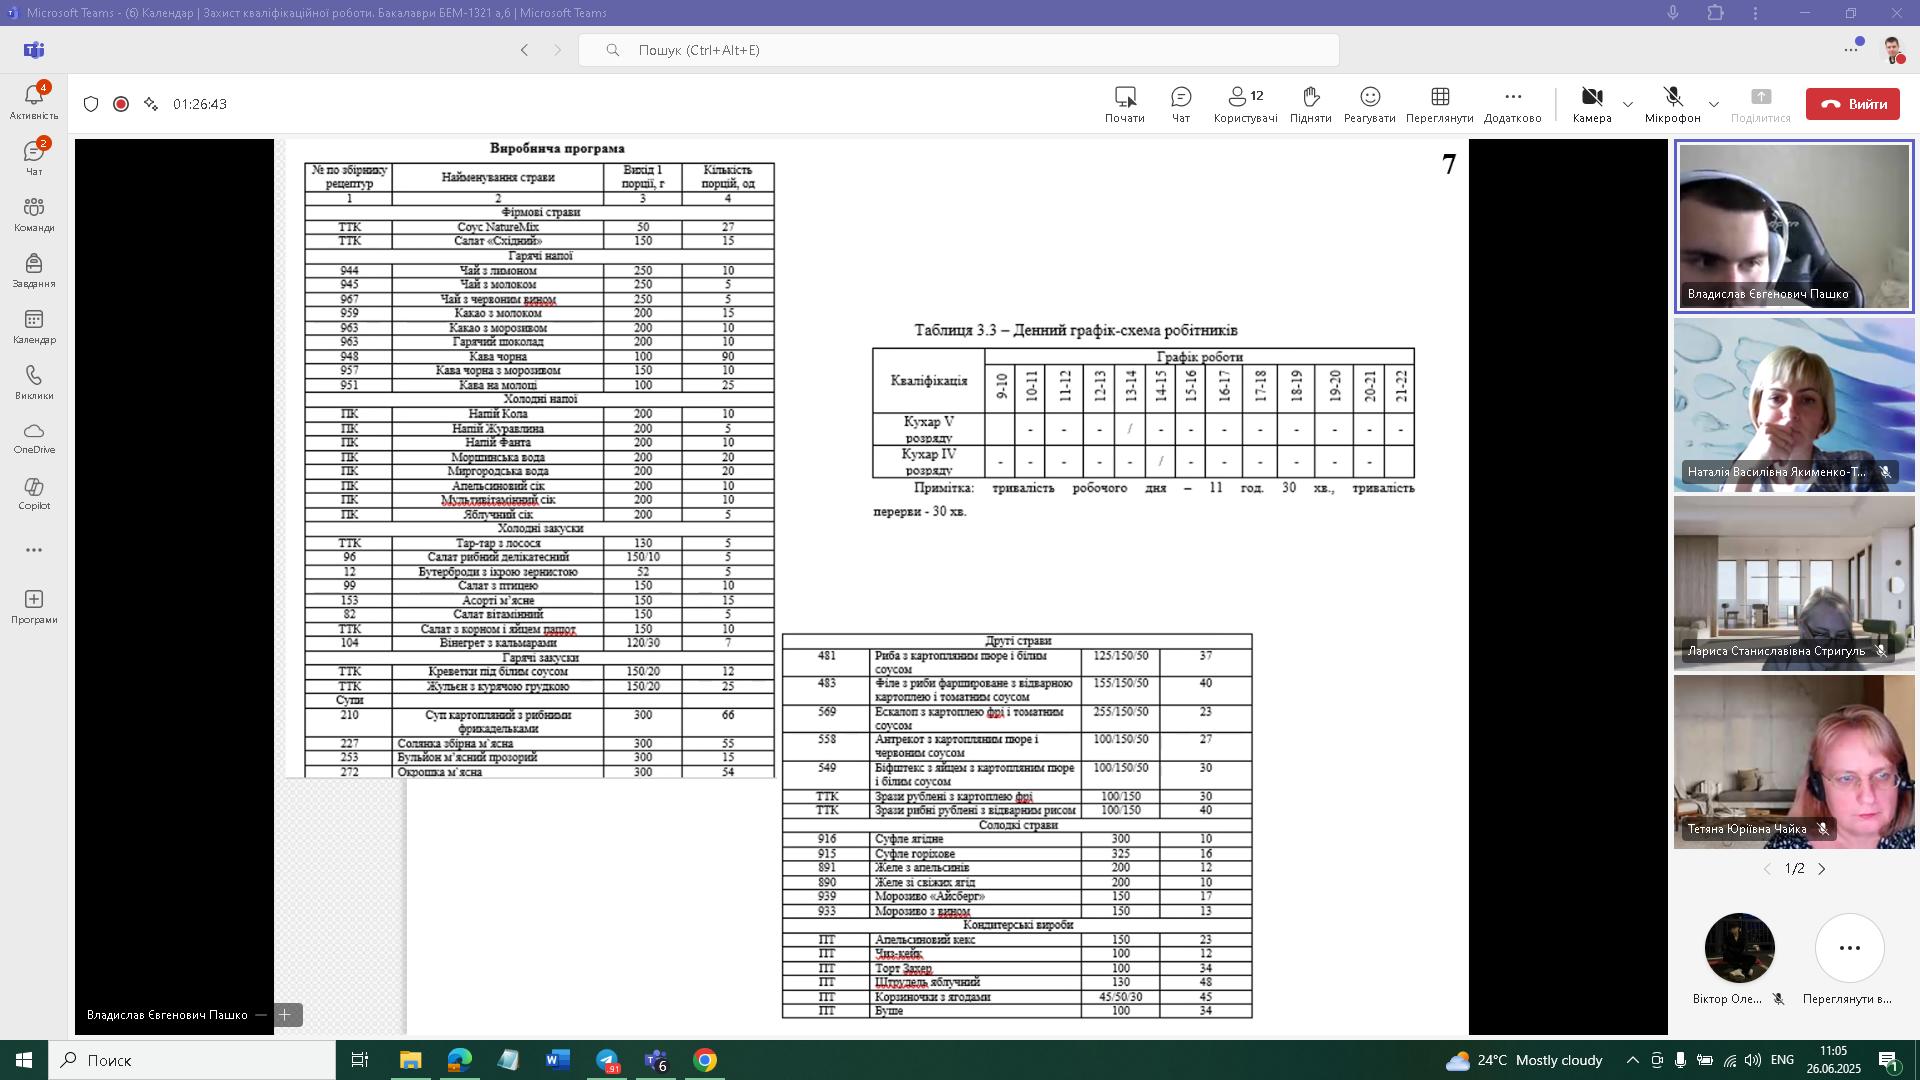Open Activity feed in left sidebar
The image size is (1920, 1080).
34,101
